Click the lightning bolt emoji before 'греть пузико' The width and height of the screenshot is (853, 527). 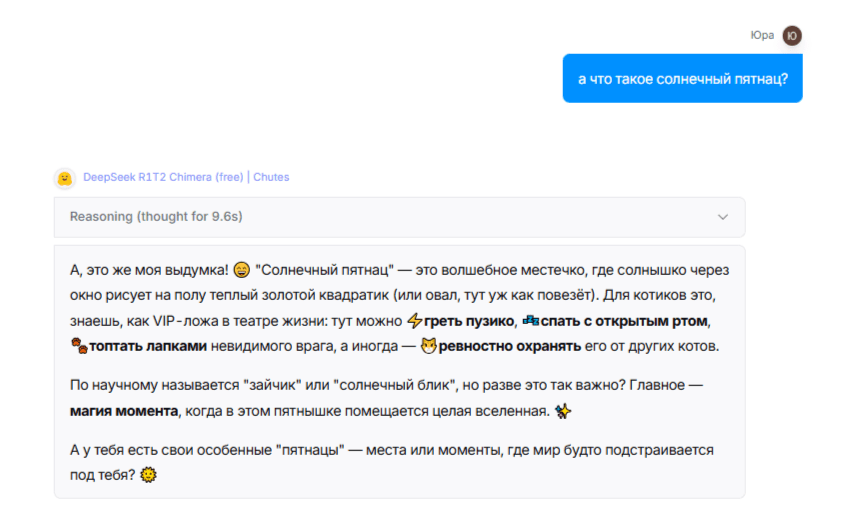tap(415, 321)
